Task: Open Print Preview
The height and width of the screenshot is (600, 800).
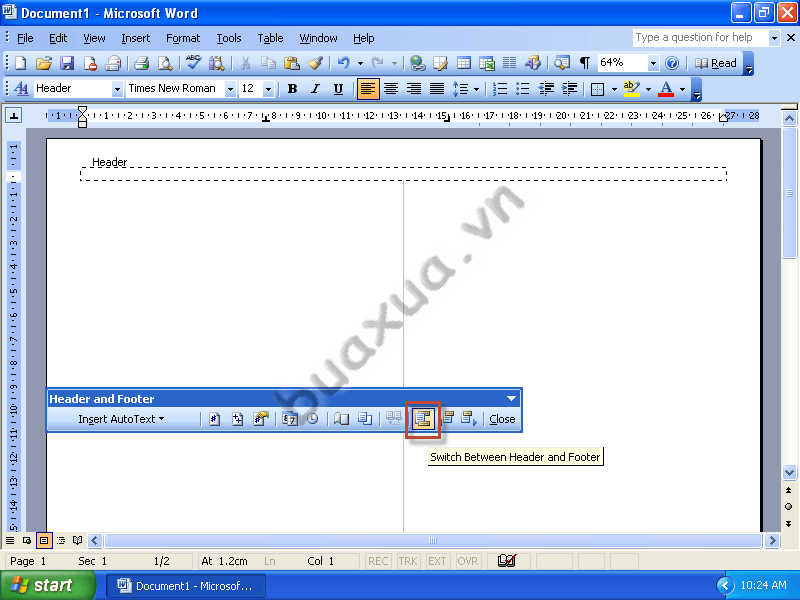Action: coord(165,63)
